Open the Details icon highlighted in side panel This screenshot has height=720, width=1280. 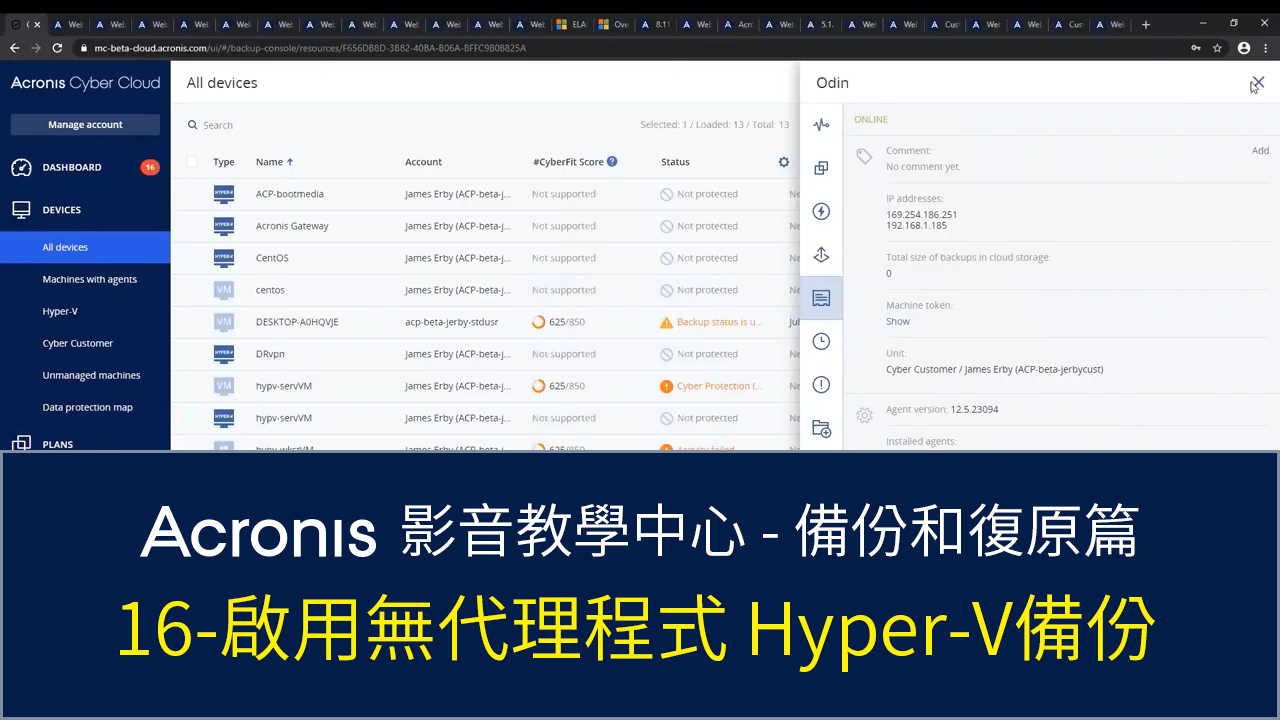click(x=821, y=298)
